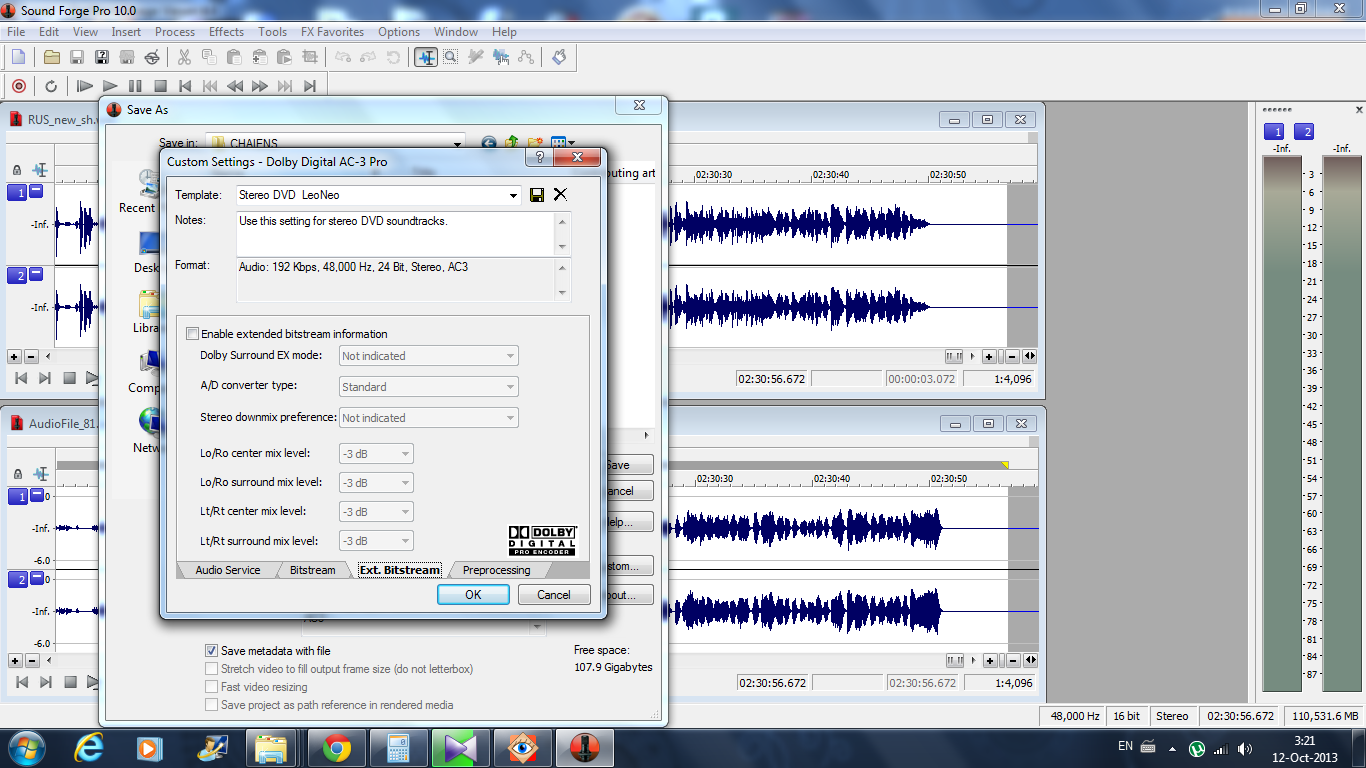Click the Copy toolbar icon

[x=209, y=57]
